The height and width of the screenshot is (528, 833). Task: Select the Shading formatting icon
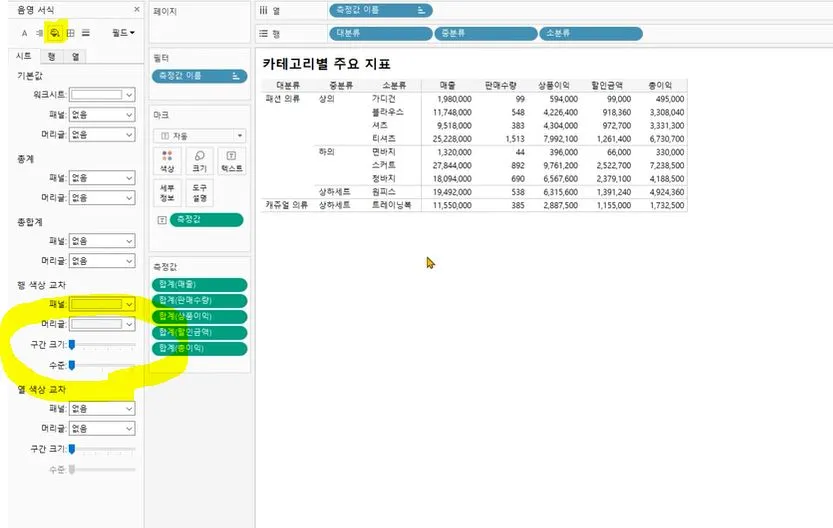(x=55, y=33)
